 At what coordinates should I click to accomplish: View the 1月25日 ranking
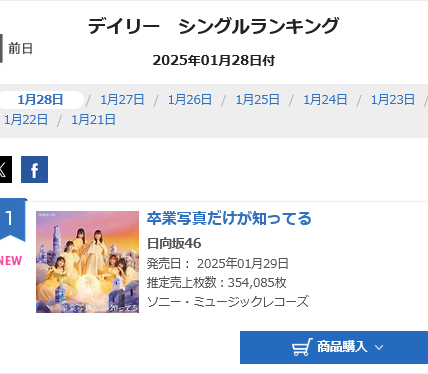(257, 100)
